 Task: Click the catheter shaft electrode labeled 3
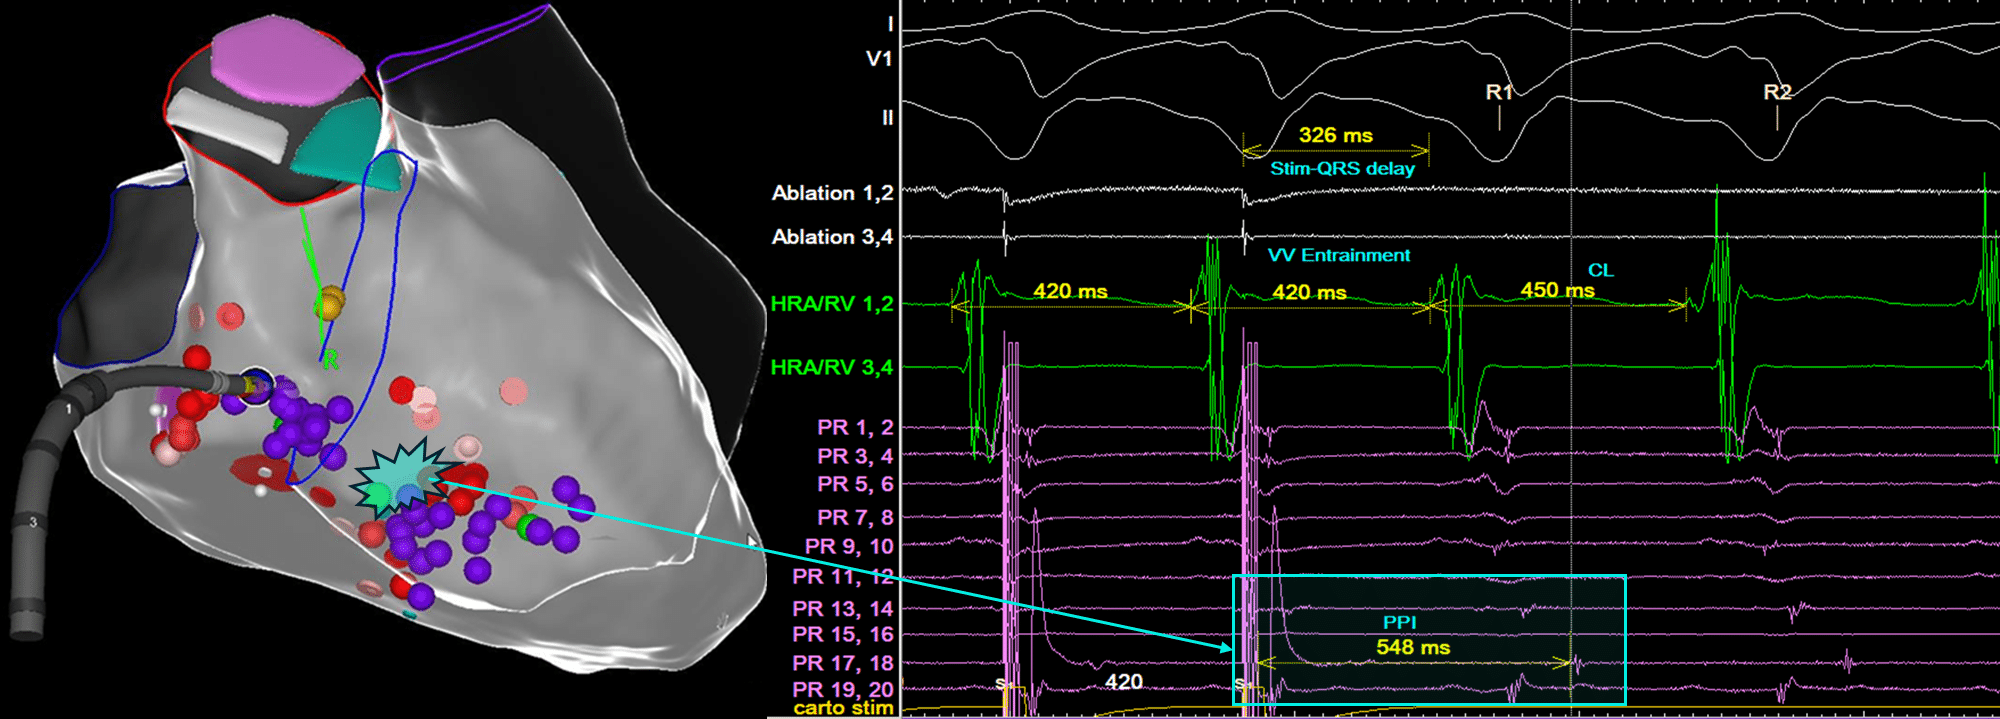33,523
